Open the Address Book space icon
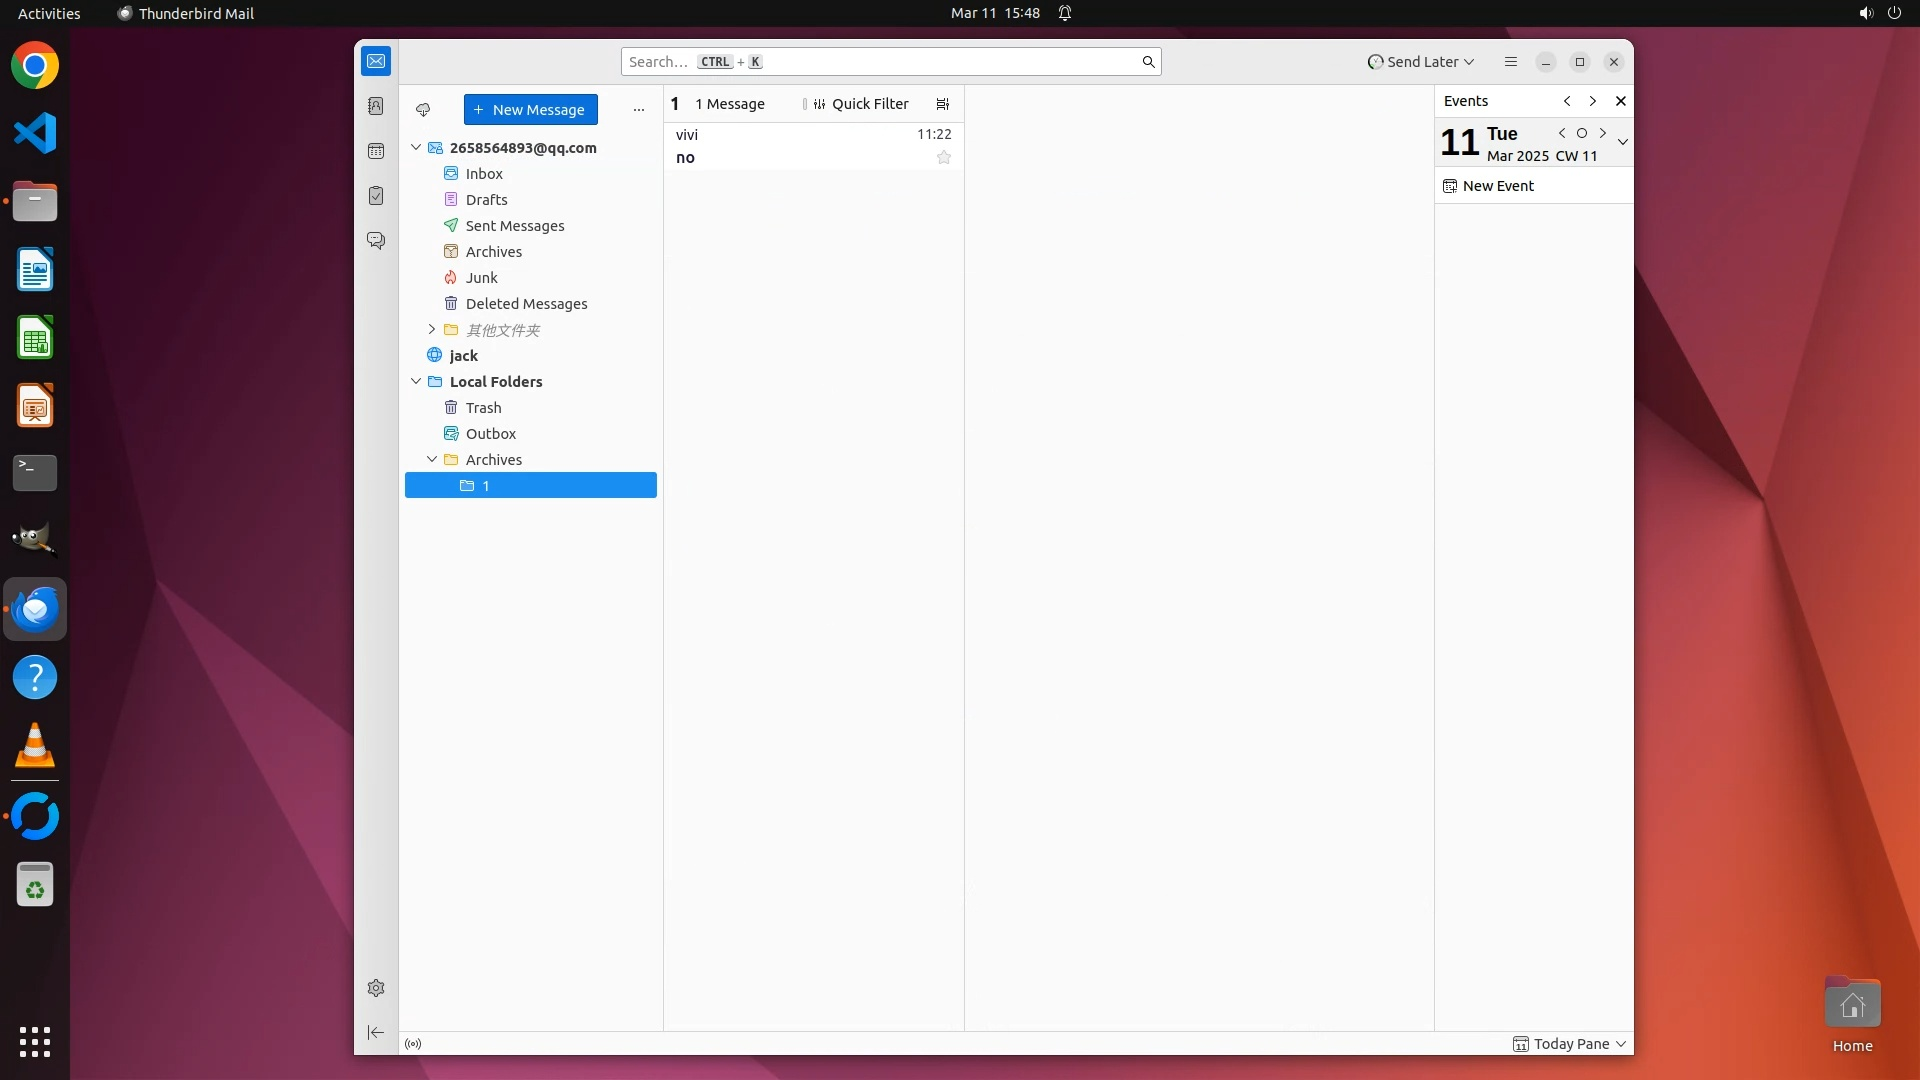 click(376, 106)
